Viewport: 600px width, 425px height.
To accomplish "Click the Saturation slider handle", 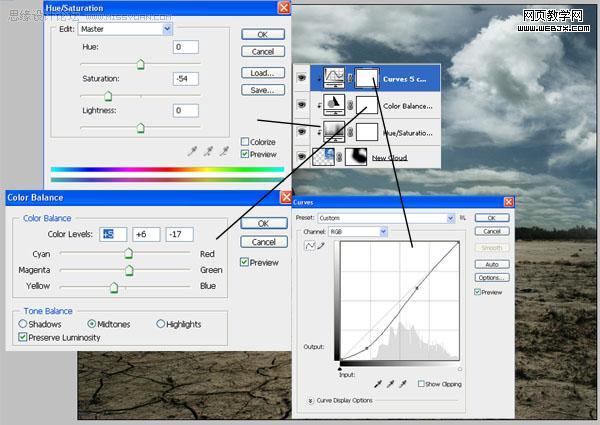I will [108, 96].
